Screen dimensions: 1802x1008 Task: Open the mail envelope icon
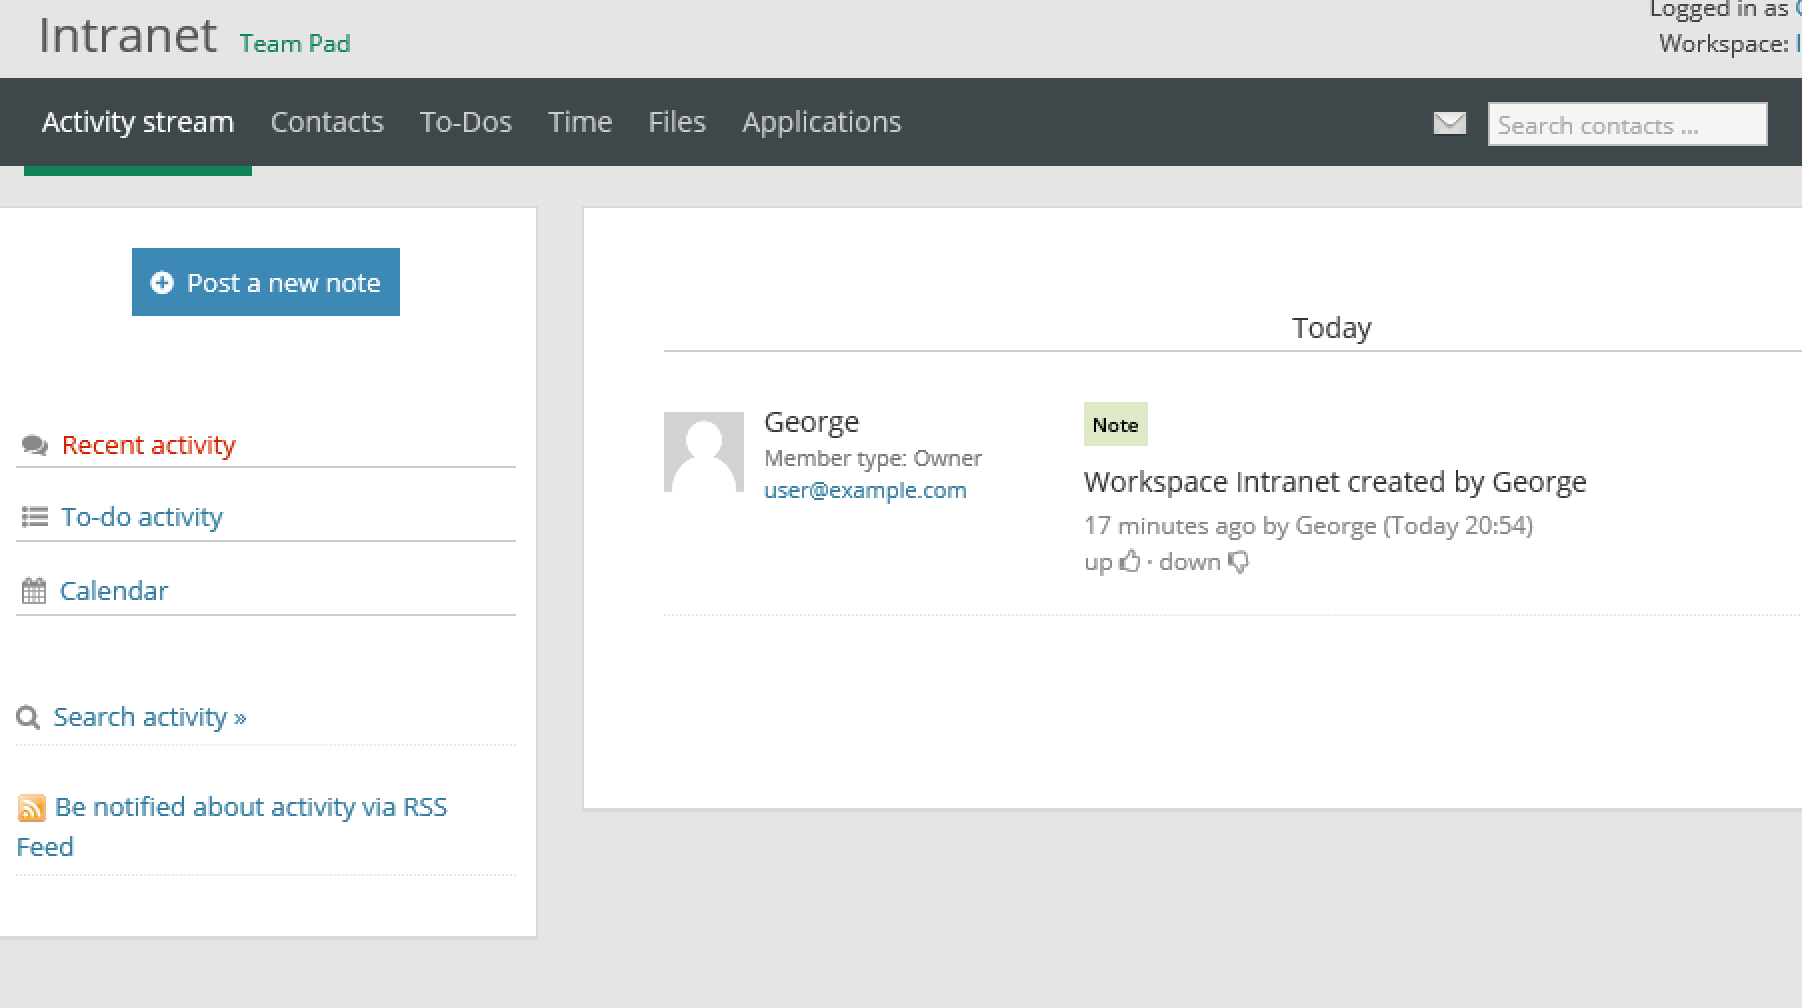coord(1449,123)
